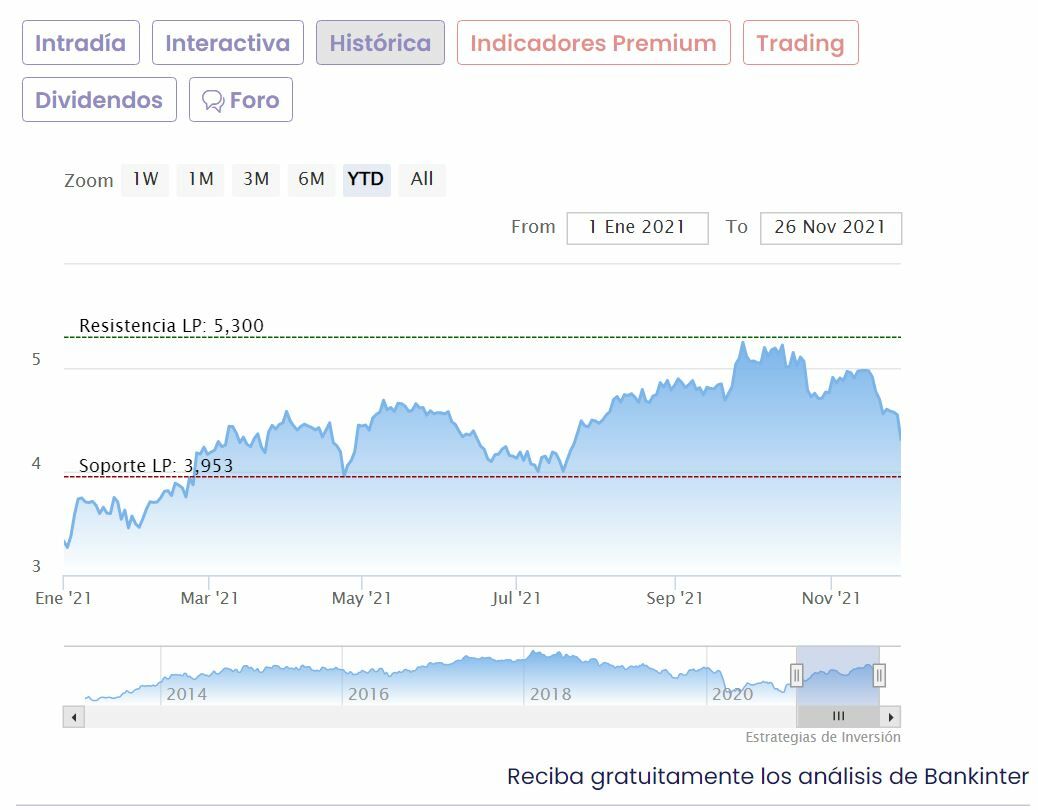Select the Histórica tab
Viewport: 1038px width, 810px height.
click(380, 43)
